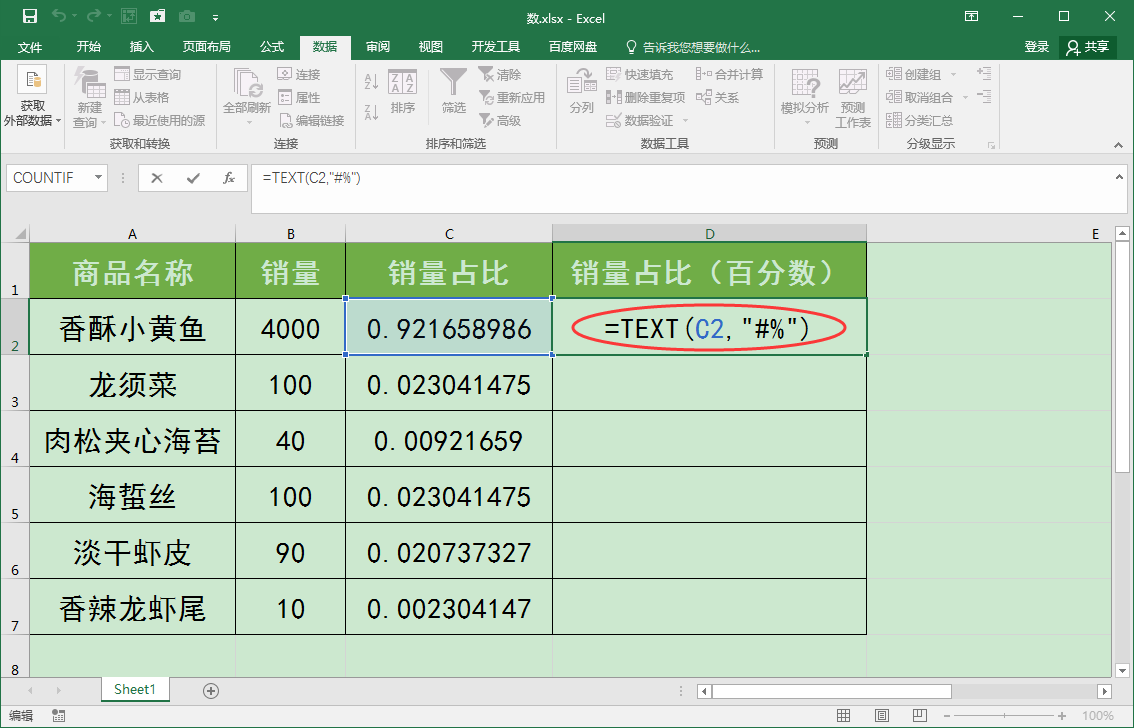Image resolution: width=1134 pixels, height=728 pixels.
Task: Click 取消组合 ungroup button
Action: (x=919, y=97)
